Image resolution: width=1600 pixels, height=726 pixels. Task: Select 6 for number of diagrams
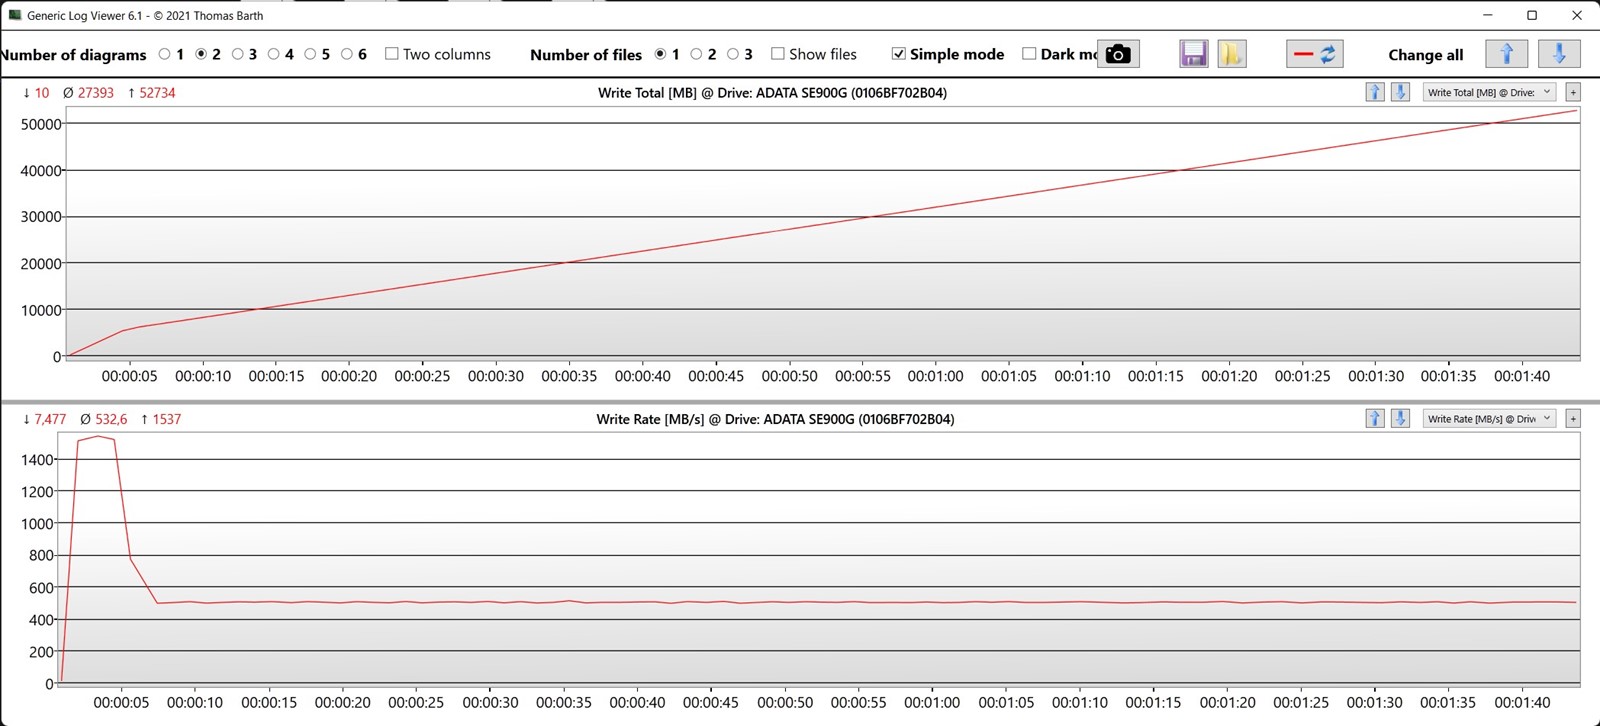(x=347, y=54)
